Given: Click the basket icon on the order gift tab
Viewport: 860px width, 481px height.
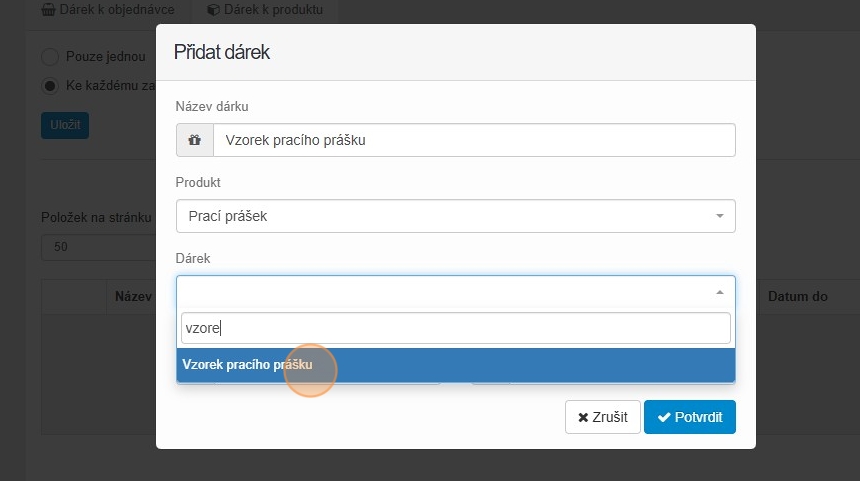Looking at the screenshot, I should pyautogui.click(x=48, y=10).
